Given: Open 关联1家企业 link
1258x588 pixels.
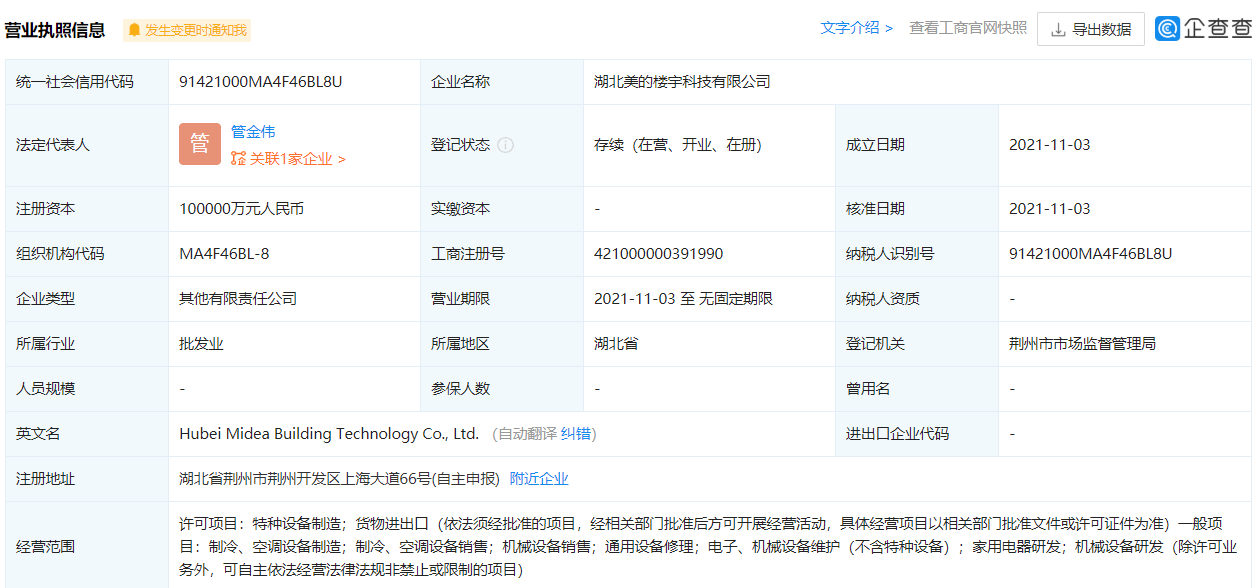Looking at the screenshot, I should (298, 158).
